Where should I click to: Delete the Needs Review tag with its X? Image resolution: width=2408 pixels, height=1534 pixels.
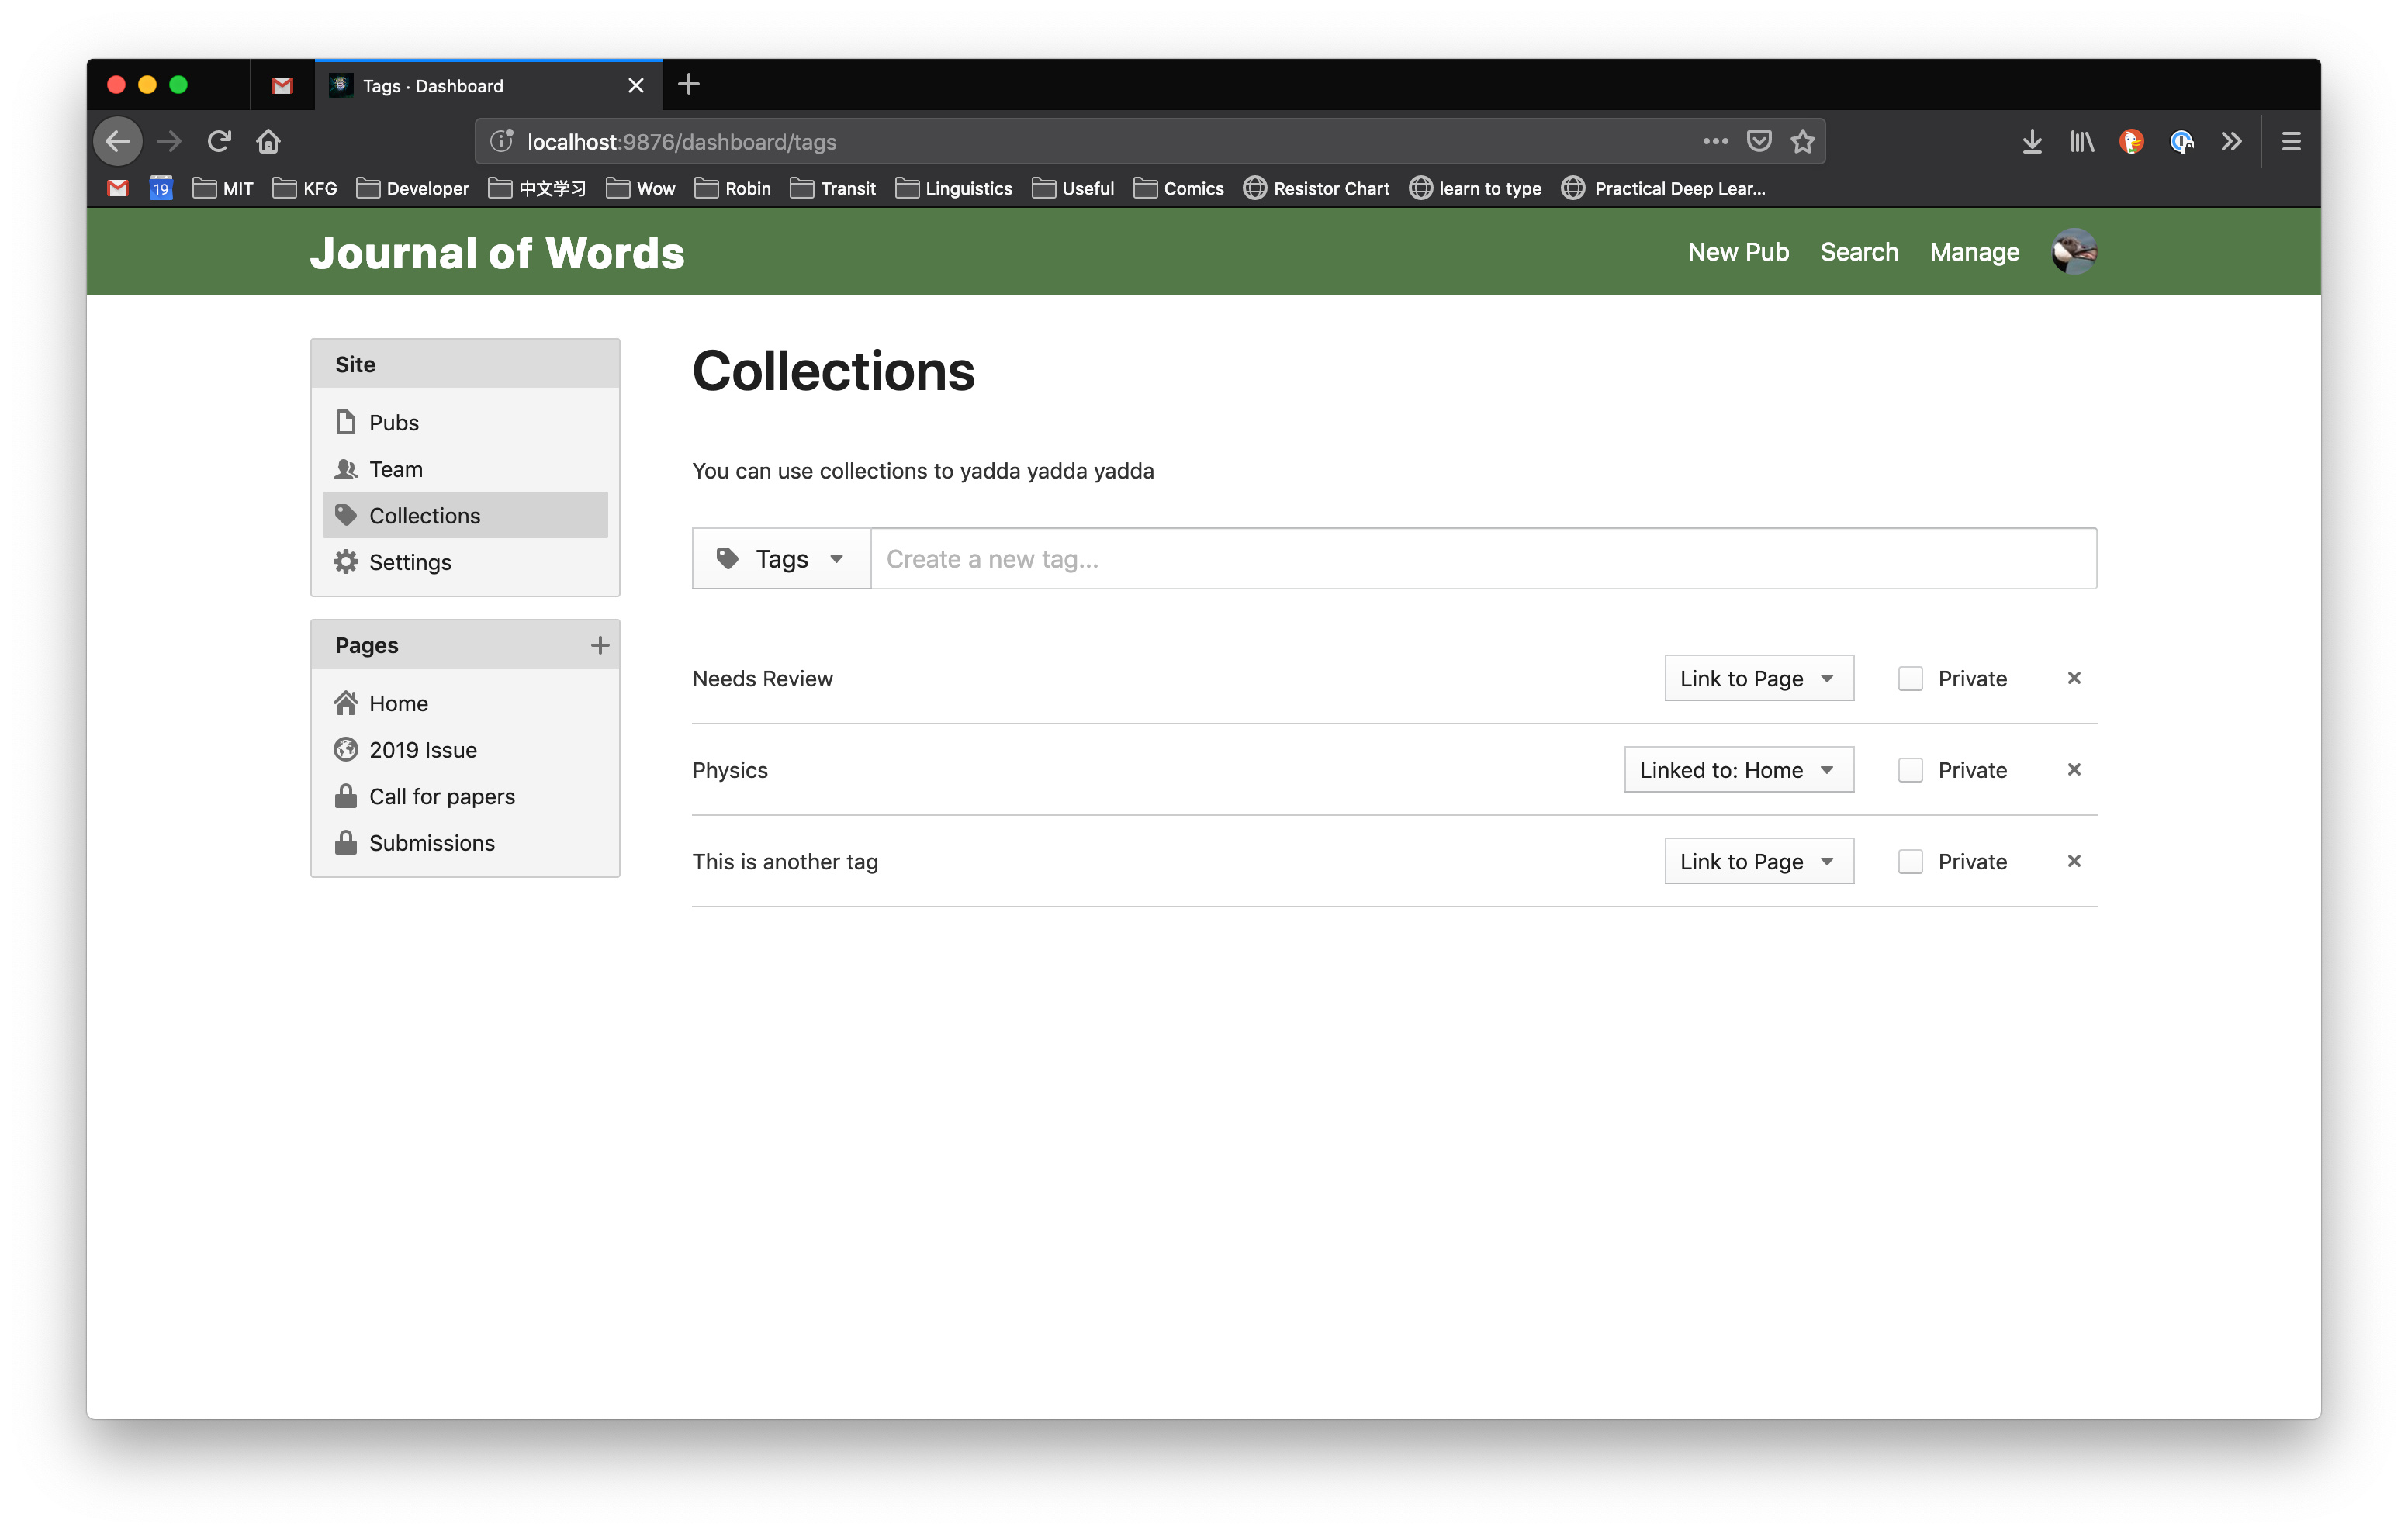click(2073, 678)
